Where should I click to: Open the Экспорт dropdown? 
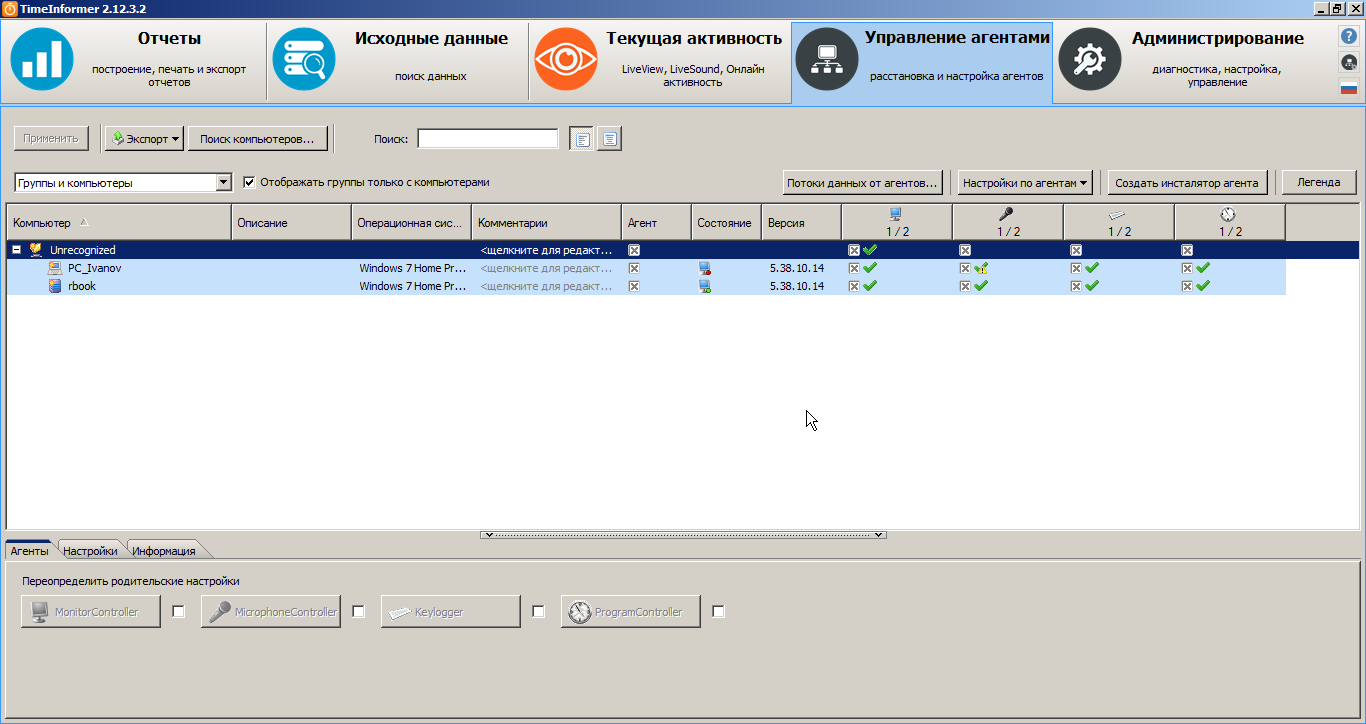coord(144,139)
